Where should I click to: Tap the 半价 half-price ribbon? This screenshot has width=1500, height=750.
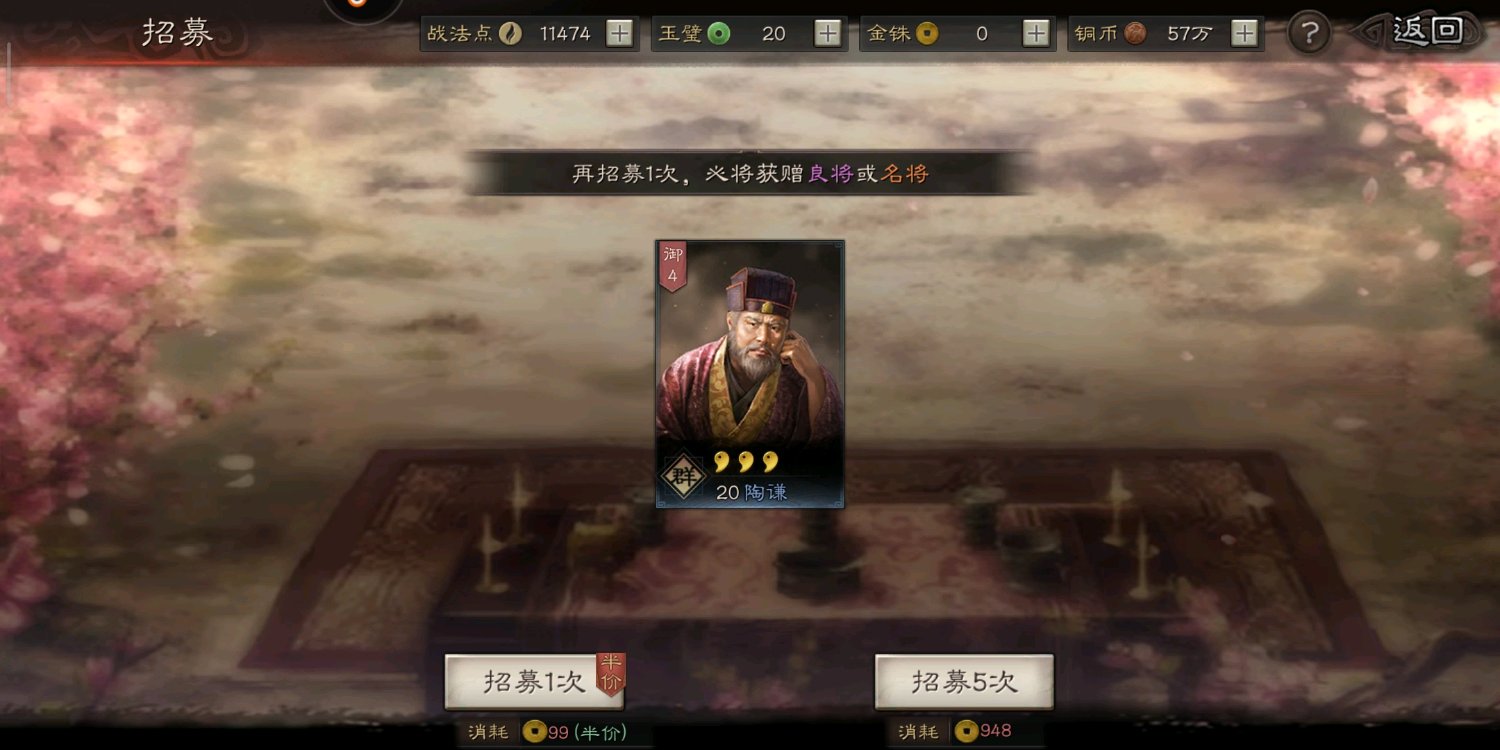[x=610, y=673]
